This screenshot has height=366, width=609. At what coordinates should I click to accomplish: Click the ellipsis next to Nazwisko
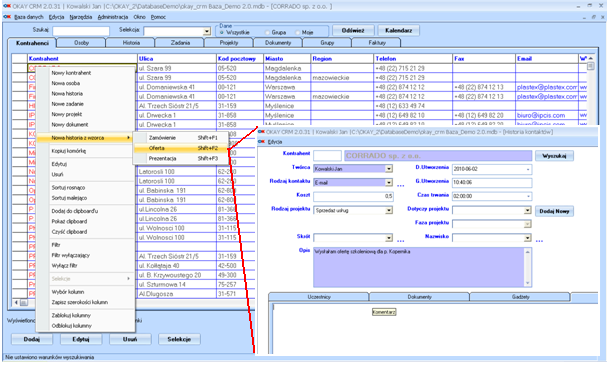[x=539, y=241]
